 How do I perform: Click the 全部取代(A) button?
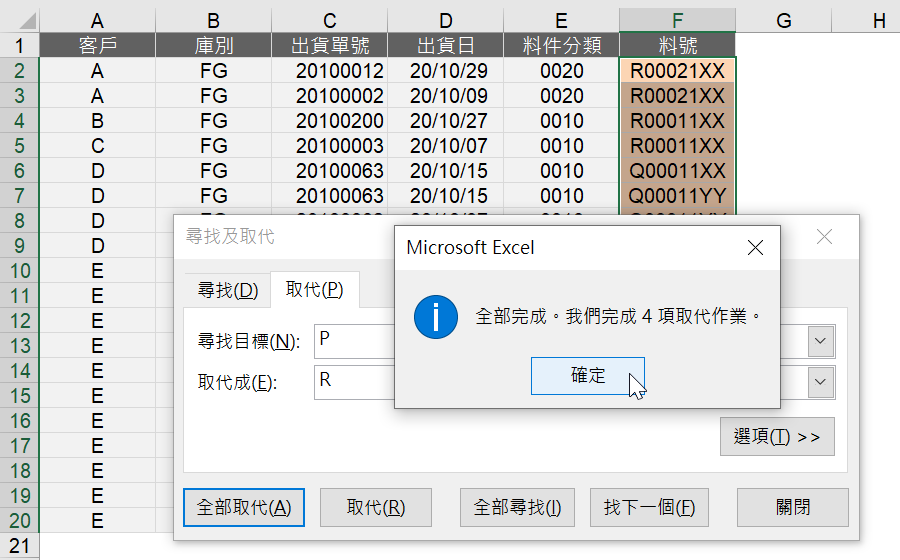(x=244, y=508)
